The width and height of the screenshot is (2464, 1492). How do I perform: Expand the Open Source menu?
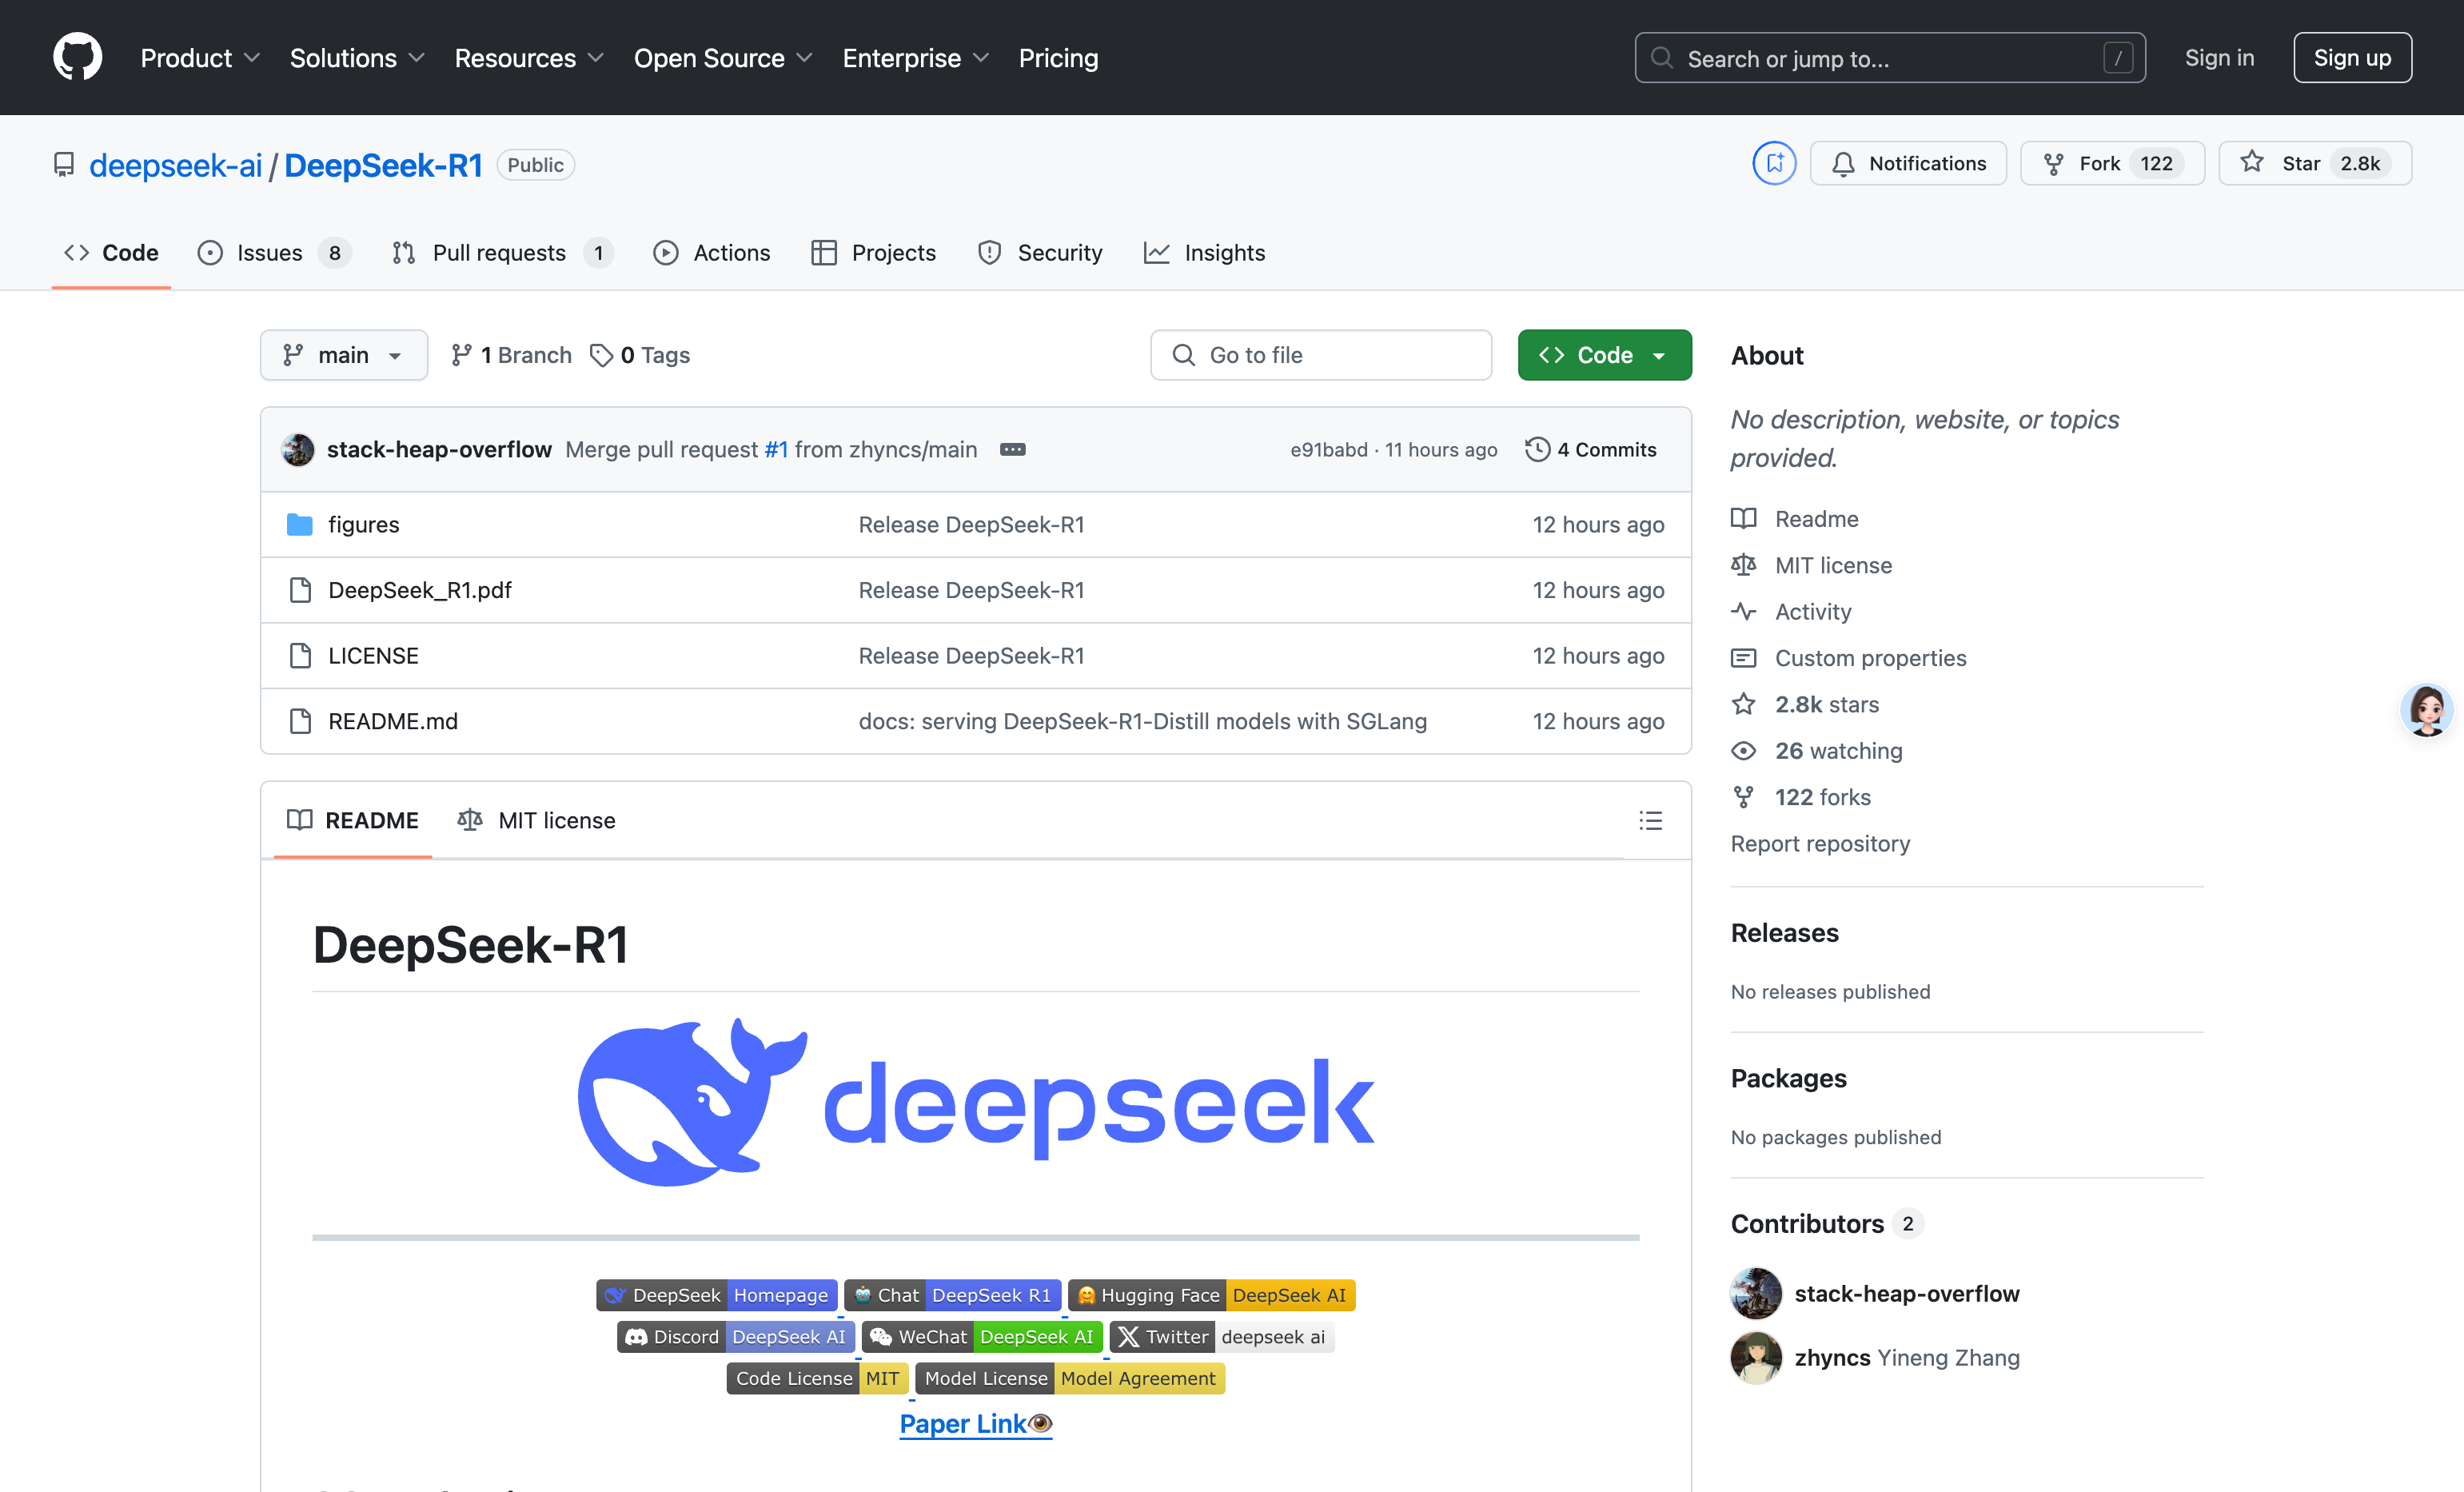click(x=723, y=58)
